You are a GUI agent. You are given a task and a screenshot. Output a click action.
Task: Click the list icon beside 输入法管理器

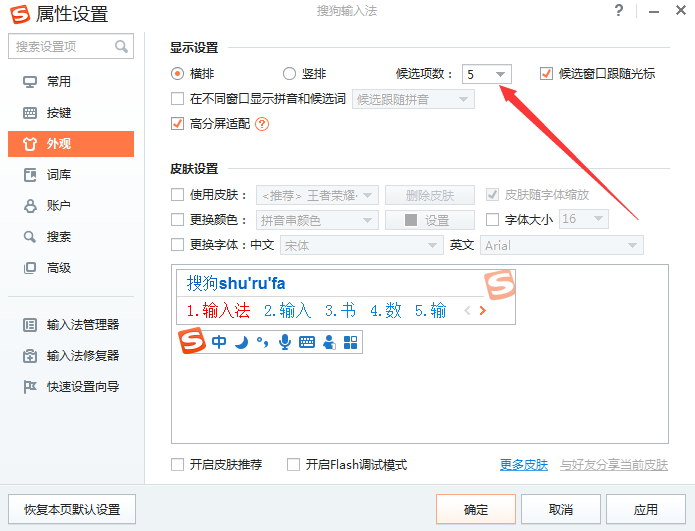(x=30, y=325)
